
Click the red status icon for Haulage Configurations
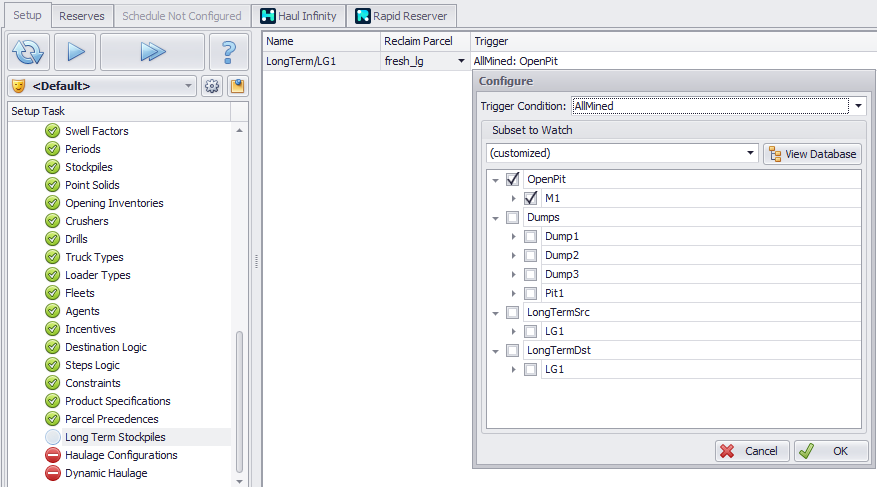[53, 455]
